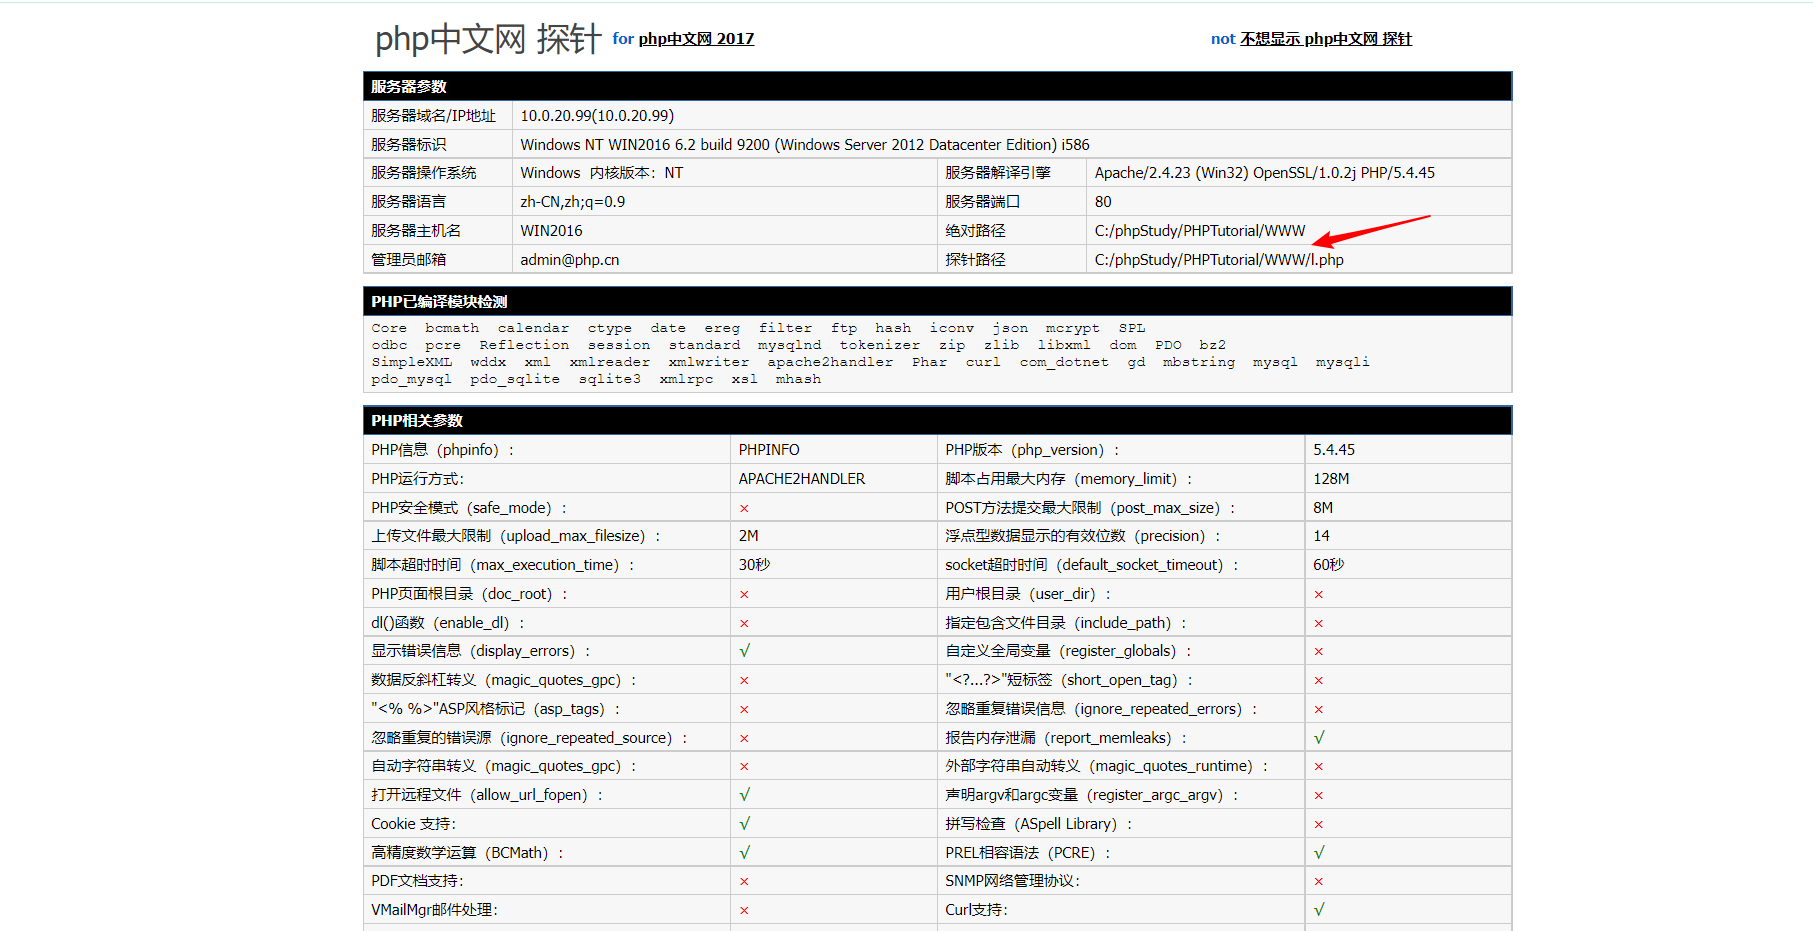The width and height of the screenshot is (1813, 931).
Task: Click the hostname value WIN2016
Action: [x=551, y=231]
